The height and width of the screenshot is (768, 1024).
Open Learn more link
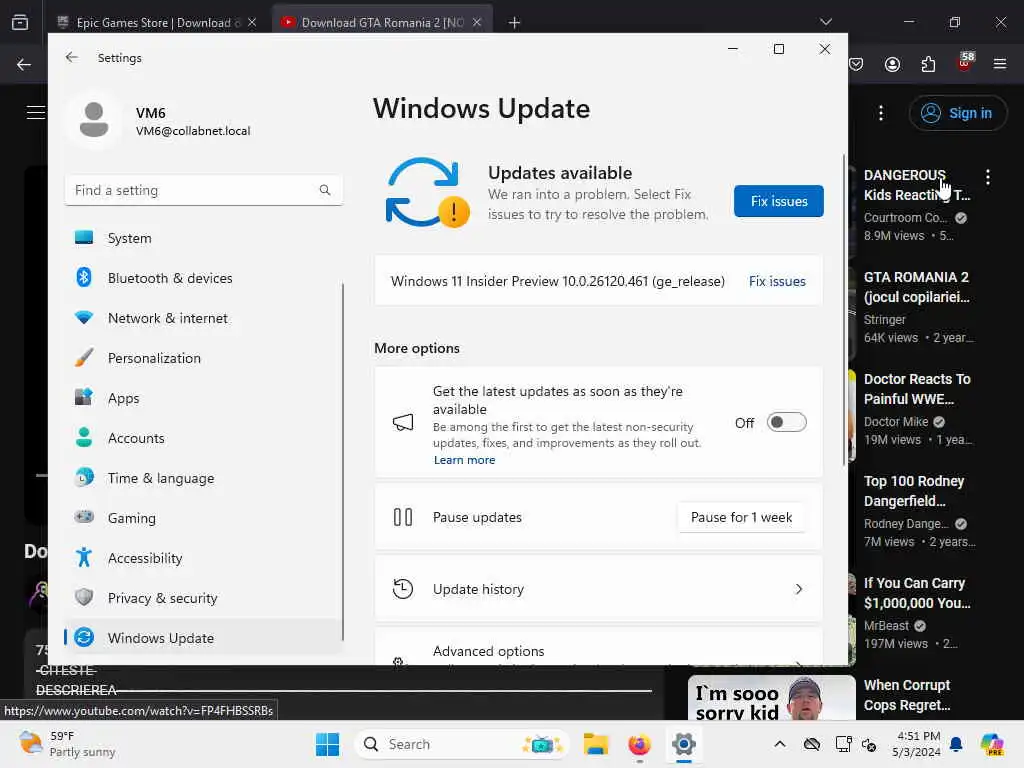tap(464, 460)
